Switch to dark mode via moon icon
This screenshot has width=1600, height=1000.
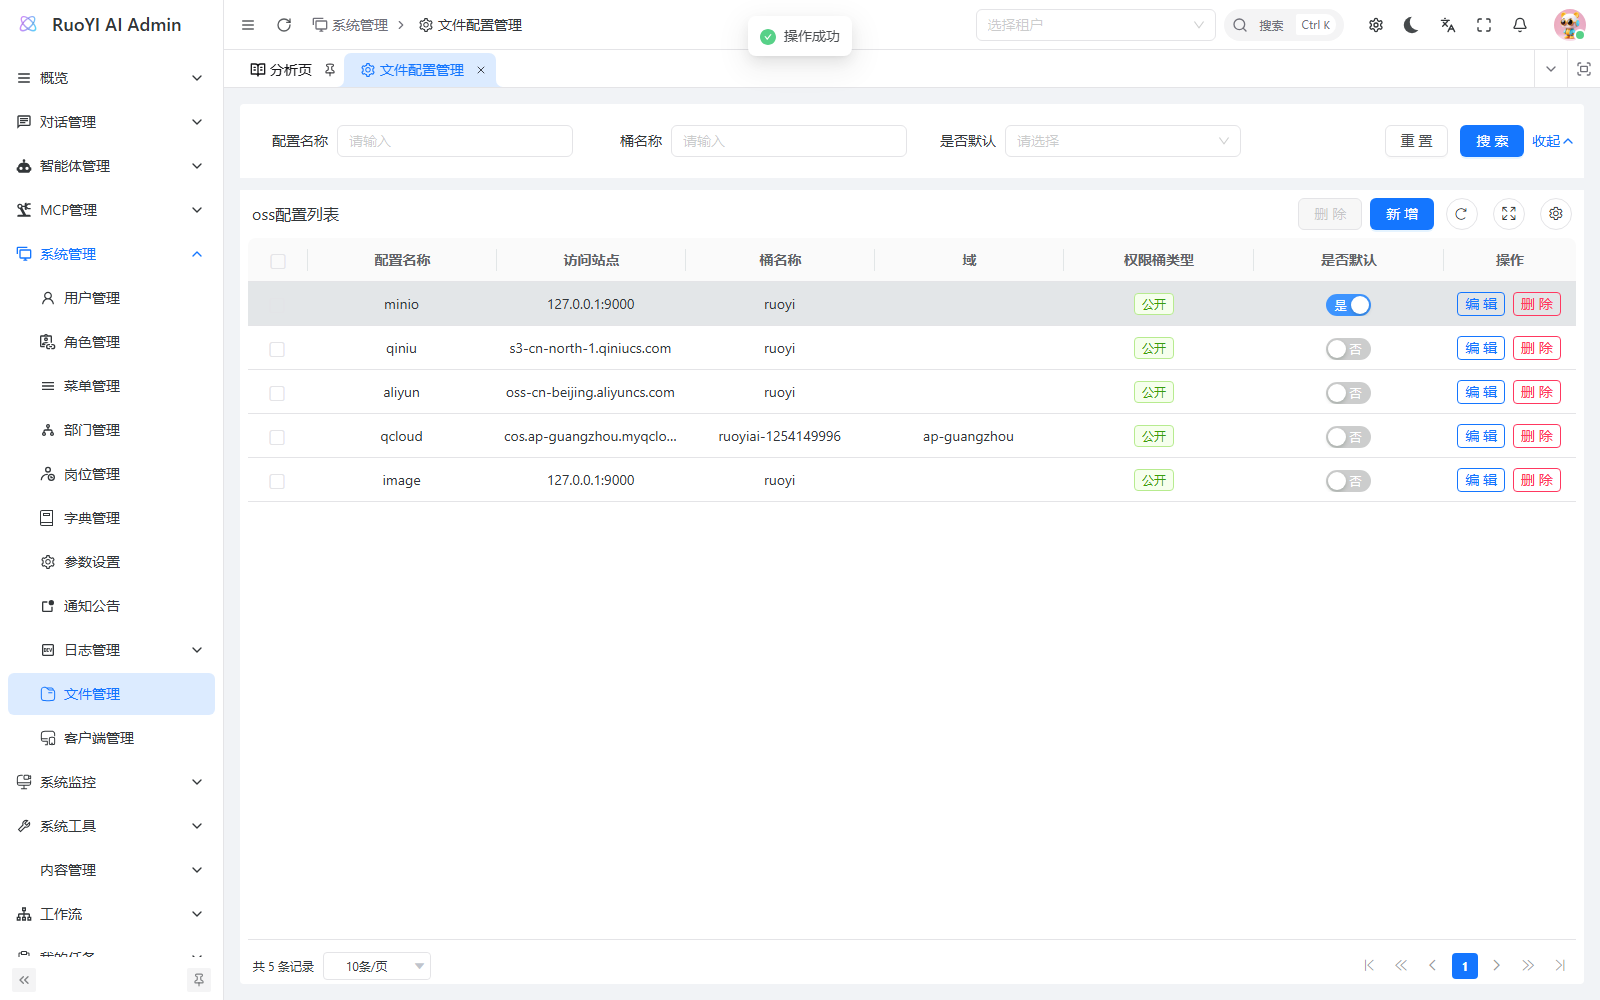click(1411, 25)
